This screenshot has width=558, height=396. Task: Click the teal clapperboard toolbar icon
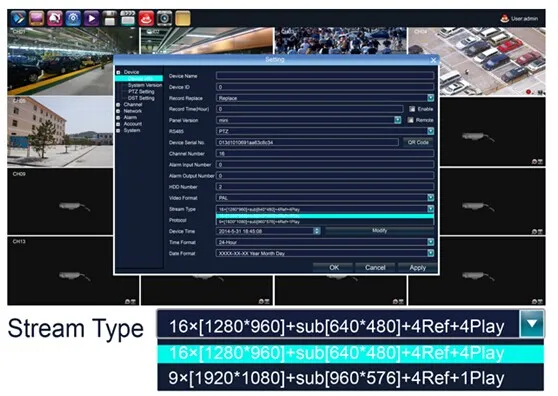[x=128, y=19]
